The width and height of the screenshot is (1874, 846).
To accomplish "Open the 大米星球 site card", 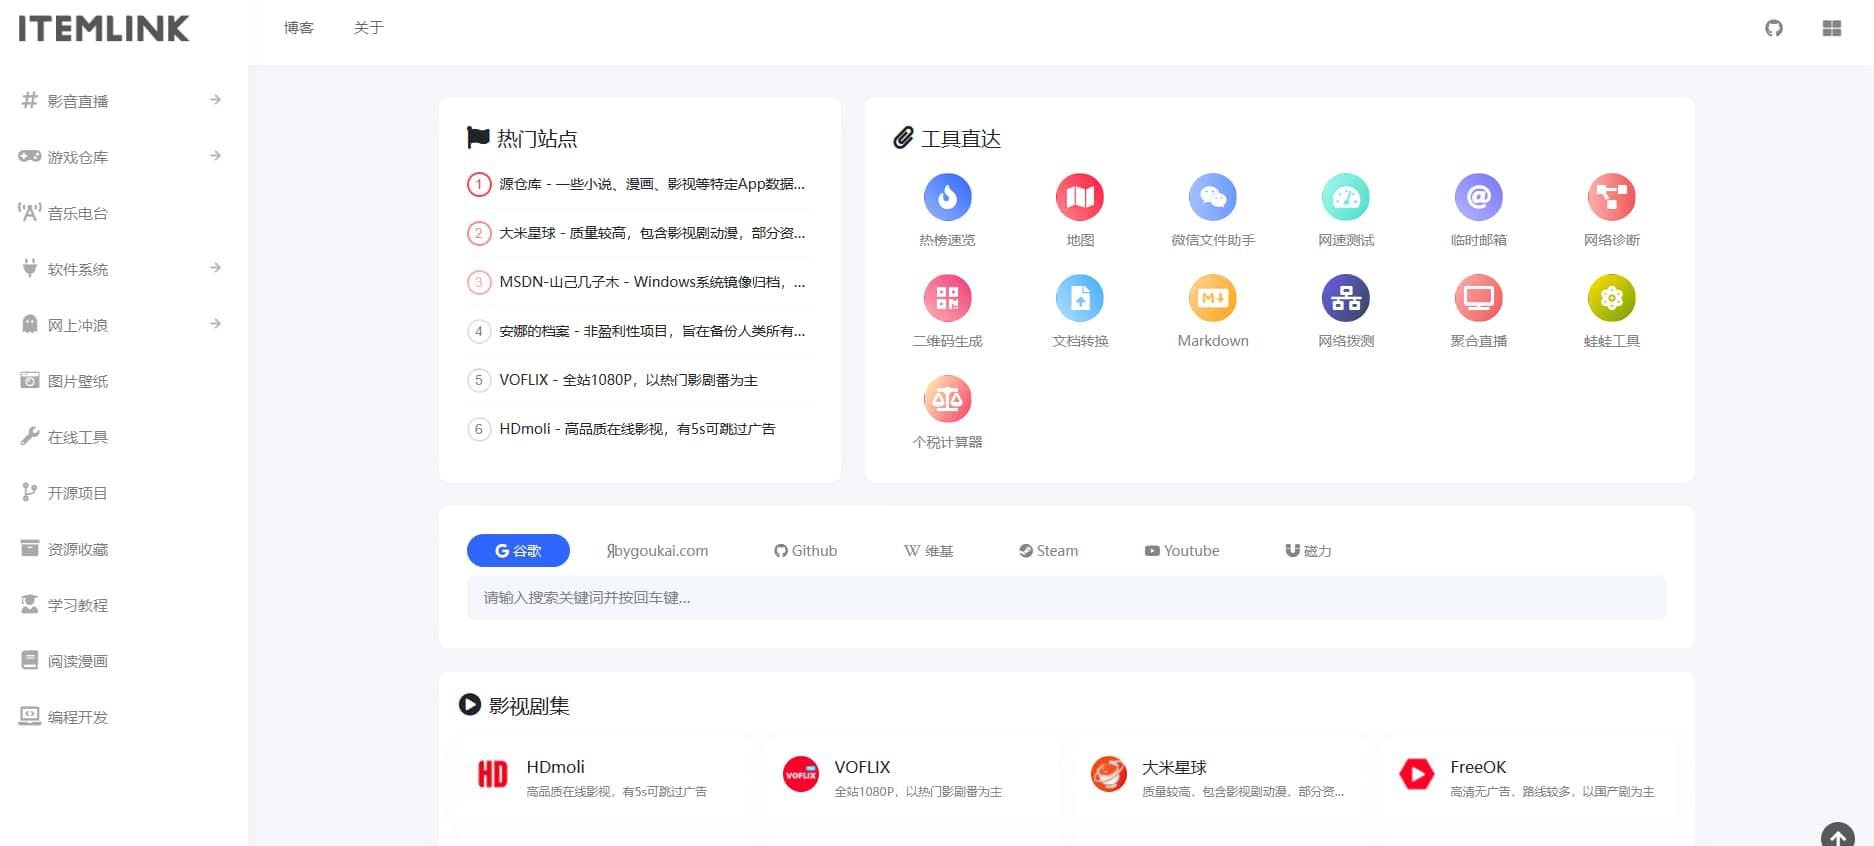I will click(x=1219, y=777).
